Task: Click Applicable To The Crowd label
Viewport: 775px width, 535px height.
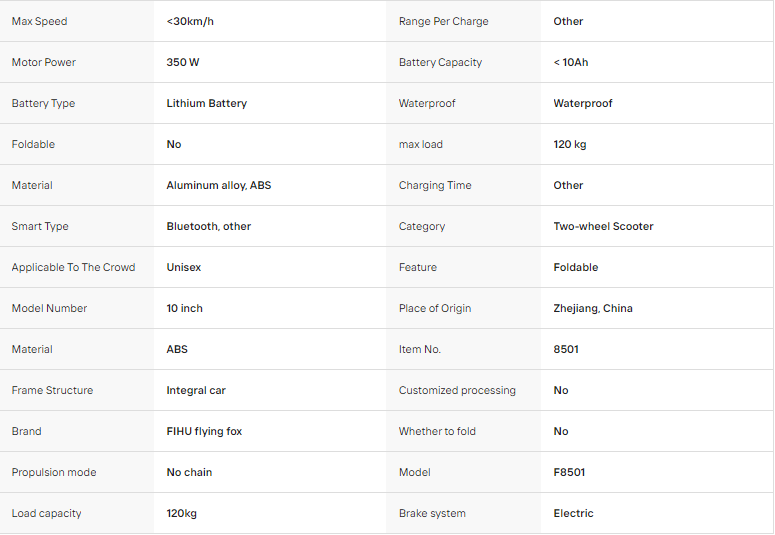Action: click(73, 268)
